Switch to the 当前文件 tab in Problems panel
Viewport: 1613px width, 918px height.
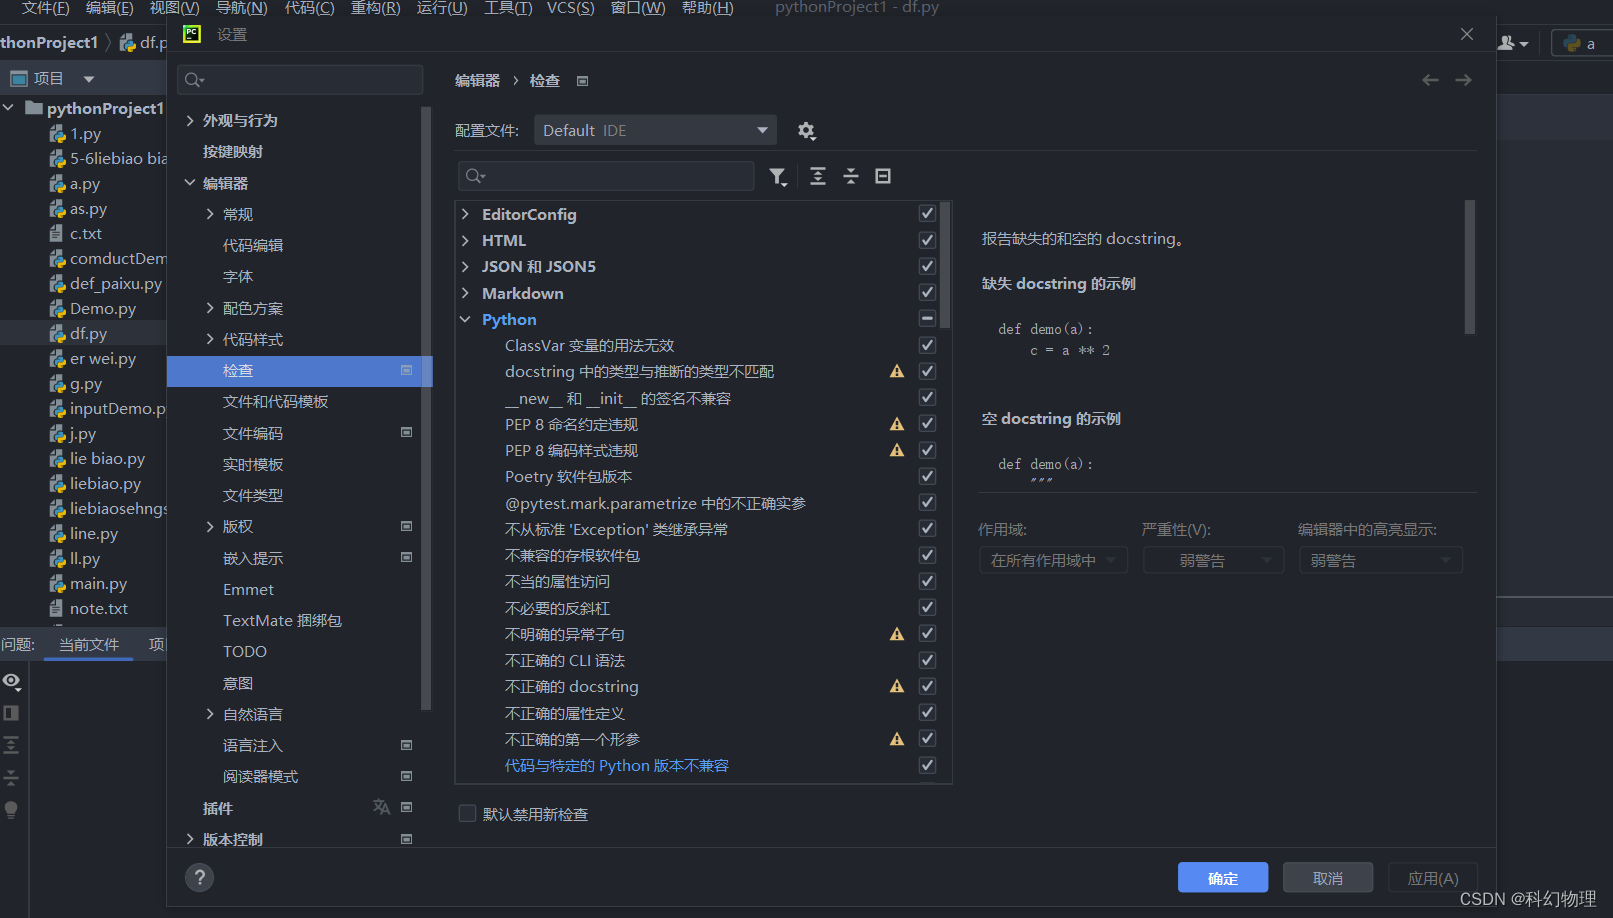pos(88,645)
